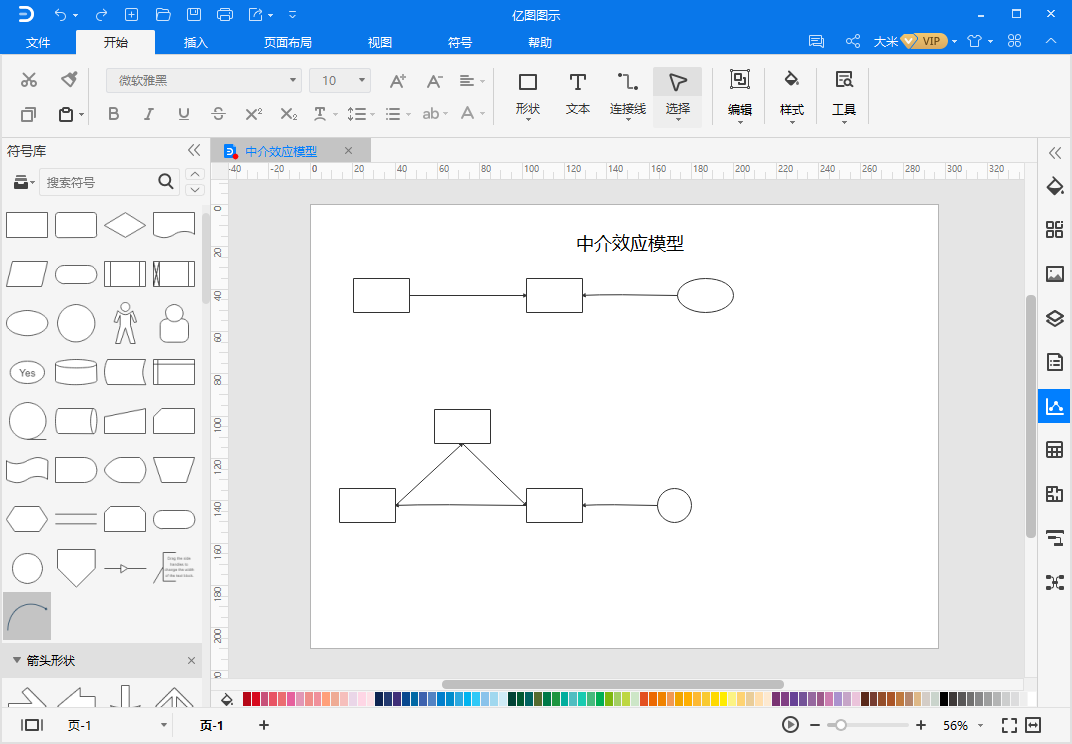Click the Redo arrow icon
The height and width of the screenshot is (744, 1072).
pyautogui.click(x=101, y=14)
